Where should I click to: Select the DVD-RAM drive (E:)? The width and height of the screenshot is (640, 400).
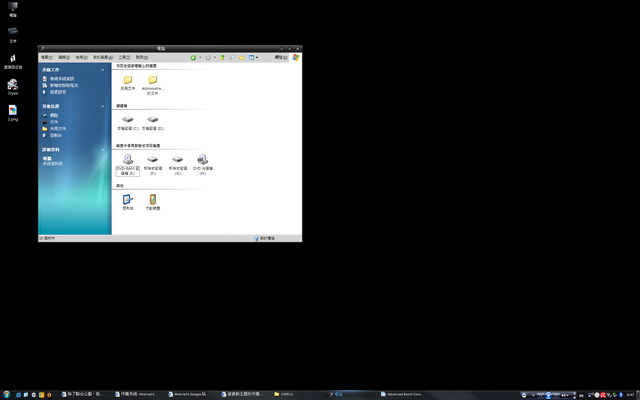coord(128,165)
